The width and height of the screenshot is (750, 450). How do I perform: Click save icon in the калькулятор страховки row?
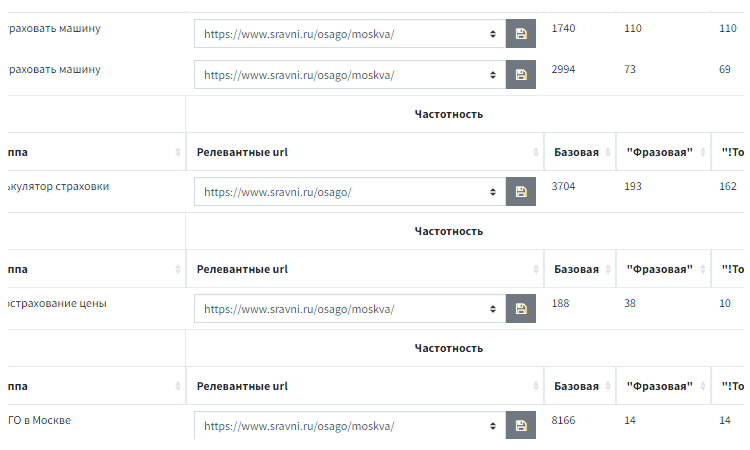point(520,192)
